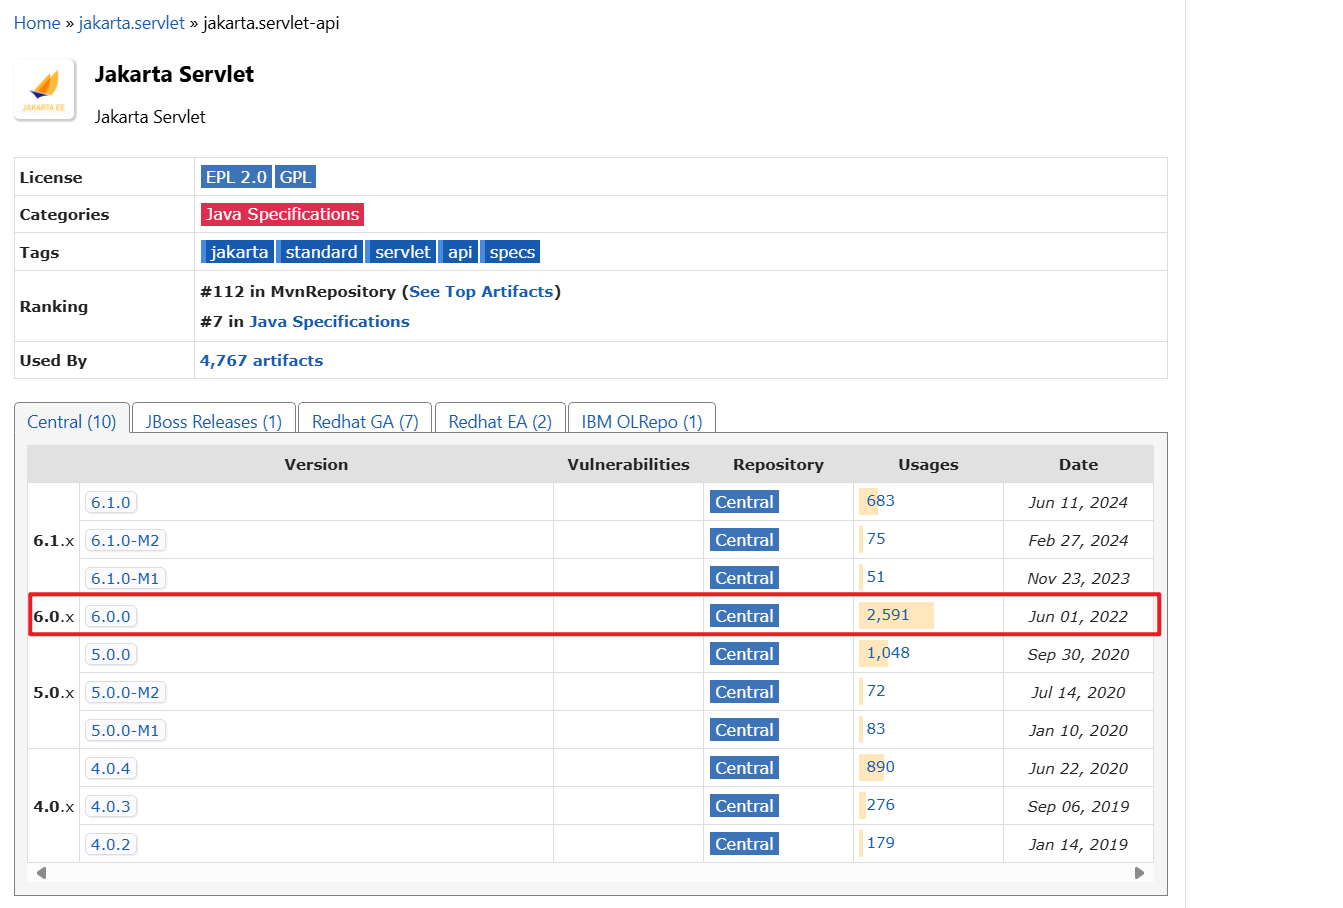Open the 72 usages link
Viewport: 1343px width, 908px height.
tap(876, 691)
